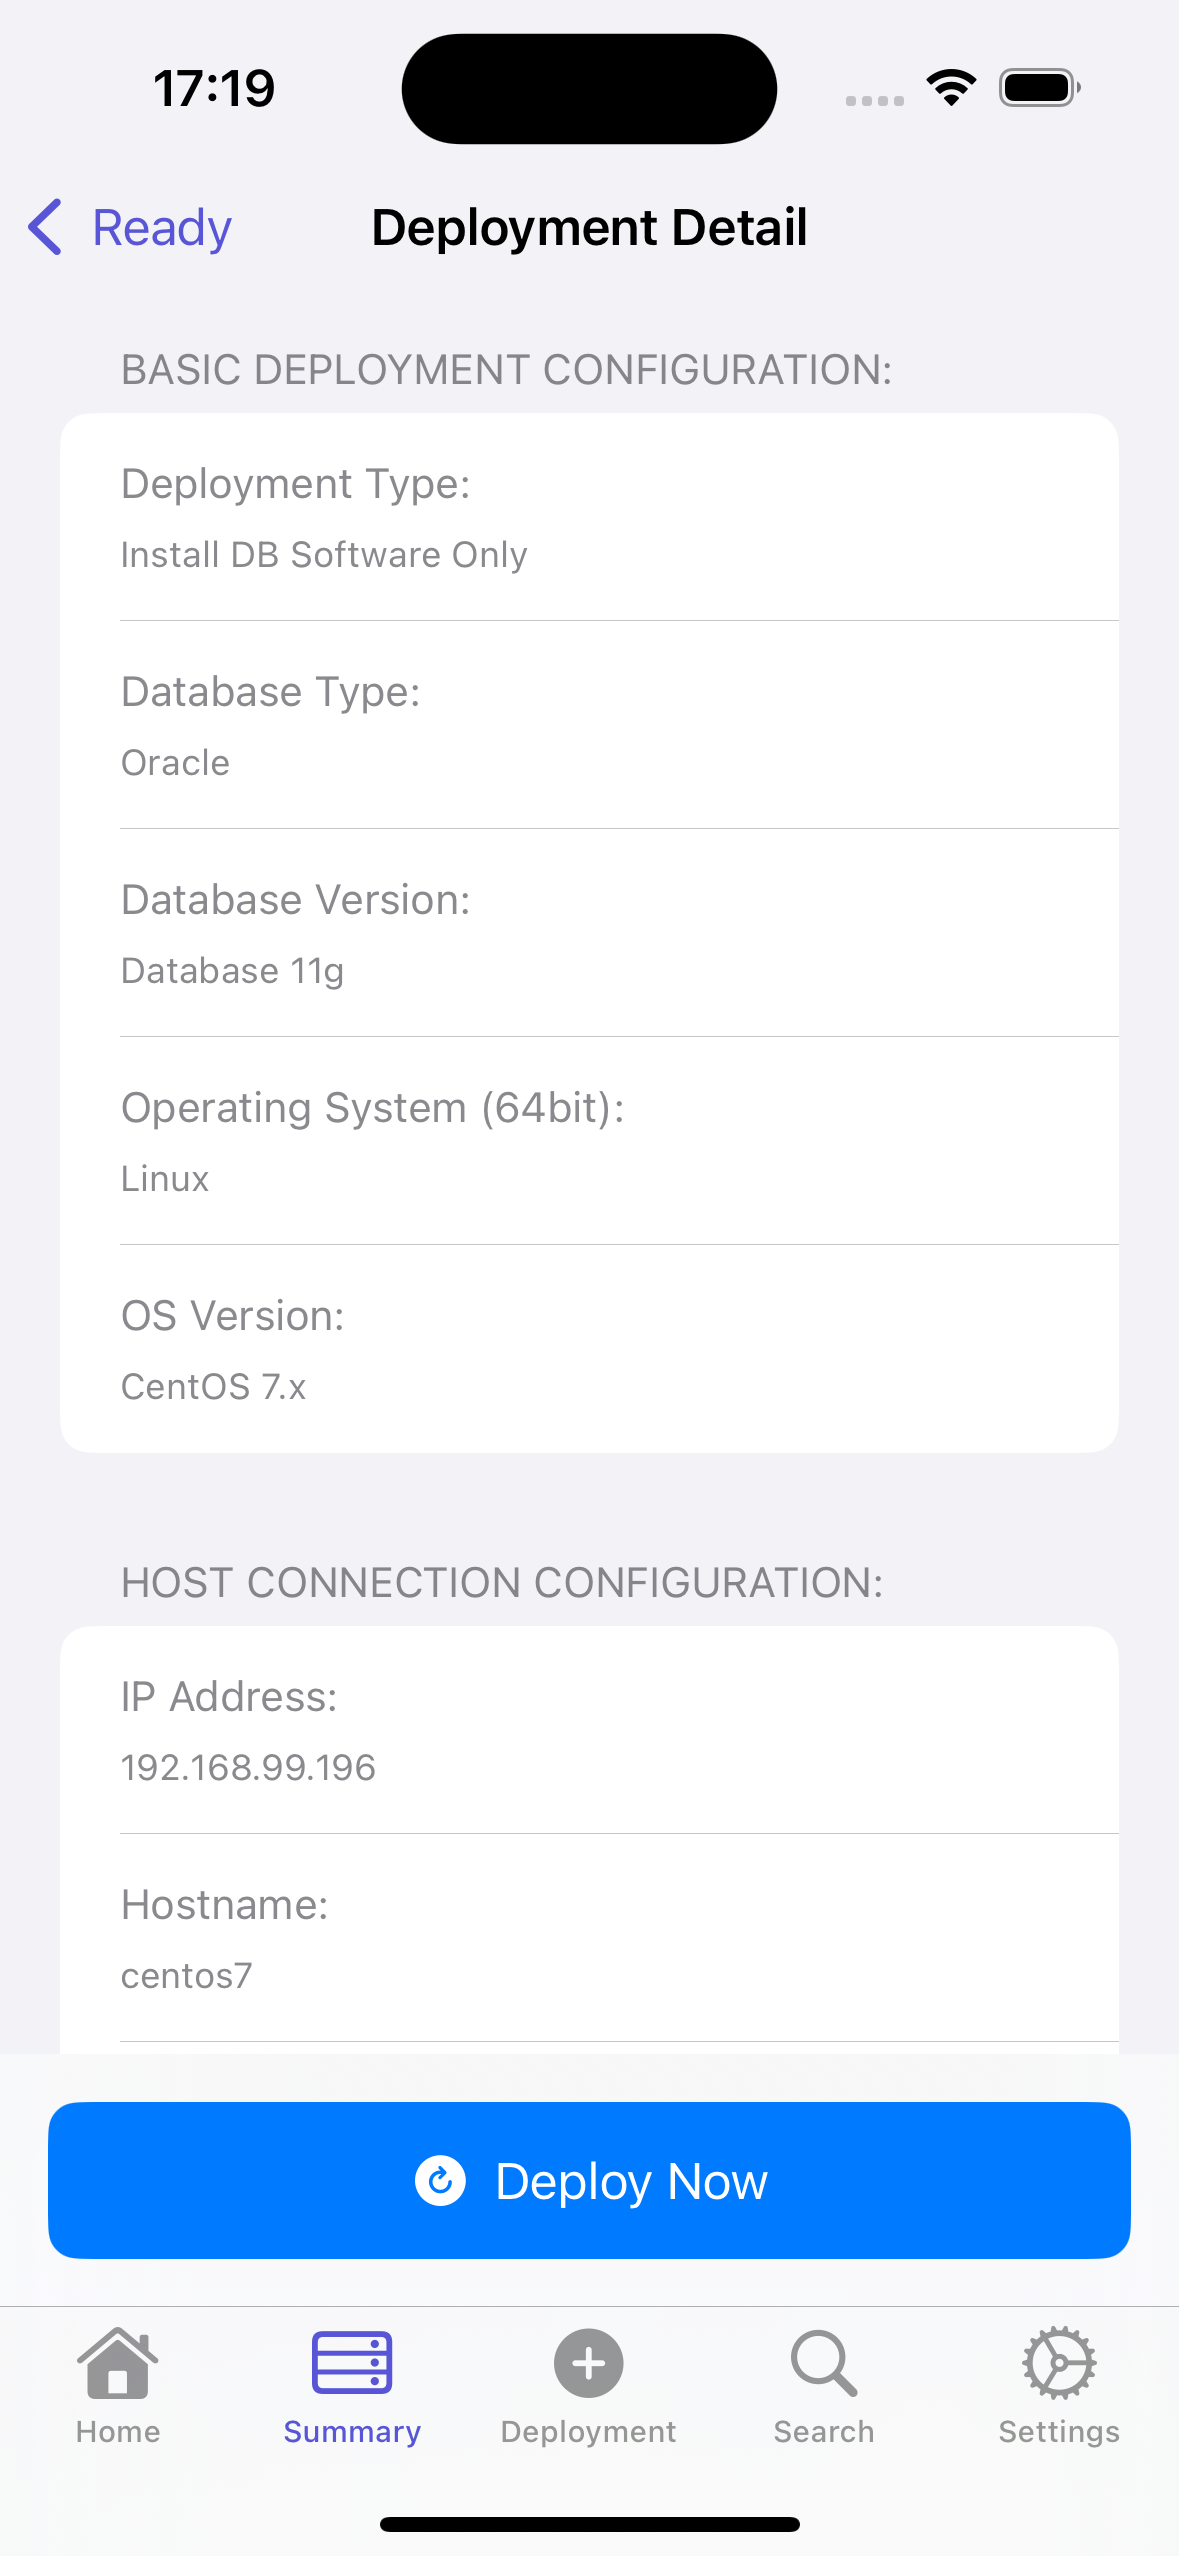
Task: Open the Settings tab gear icon
Action: [1059, 2363]
